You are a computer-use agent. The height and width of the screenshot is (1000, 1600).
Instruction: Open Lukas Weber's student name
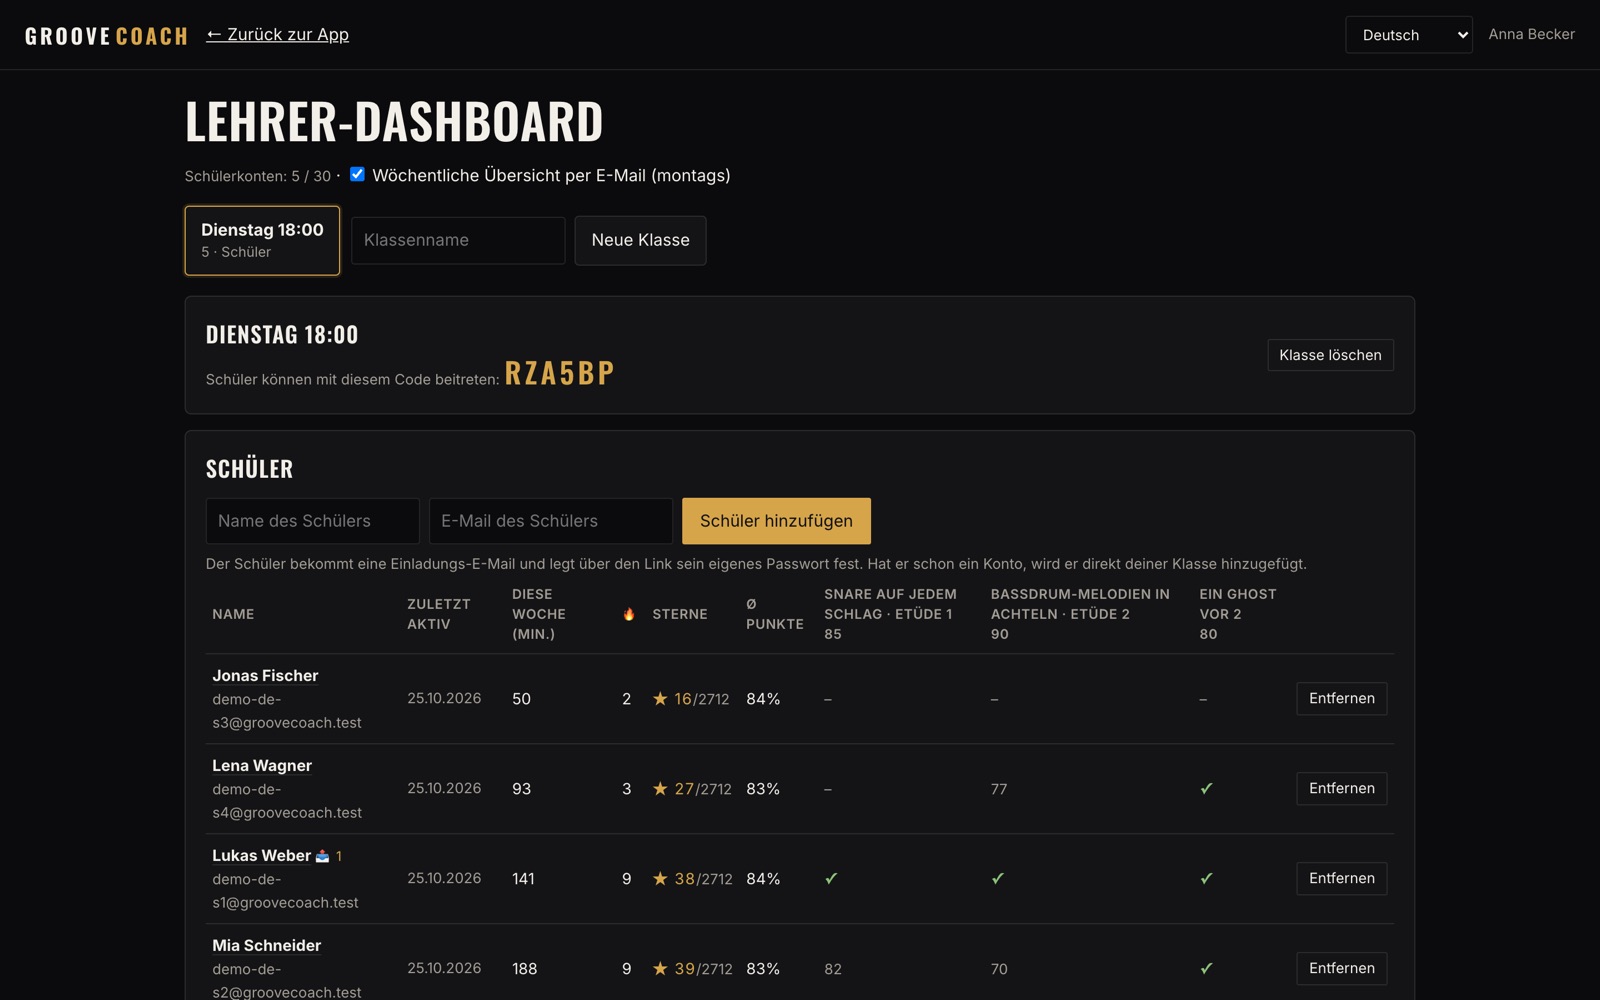(x=261, y=856)
